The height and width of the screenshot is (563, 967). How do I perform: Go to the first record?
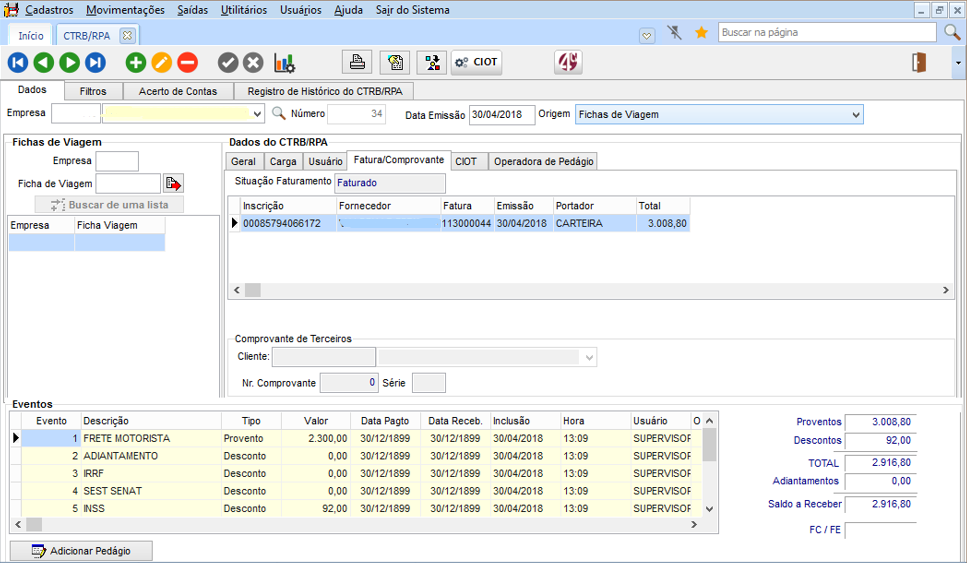tap(17, 63)
